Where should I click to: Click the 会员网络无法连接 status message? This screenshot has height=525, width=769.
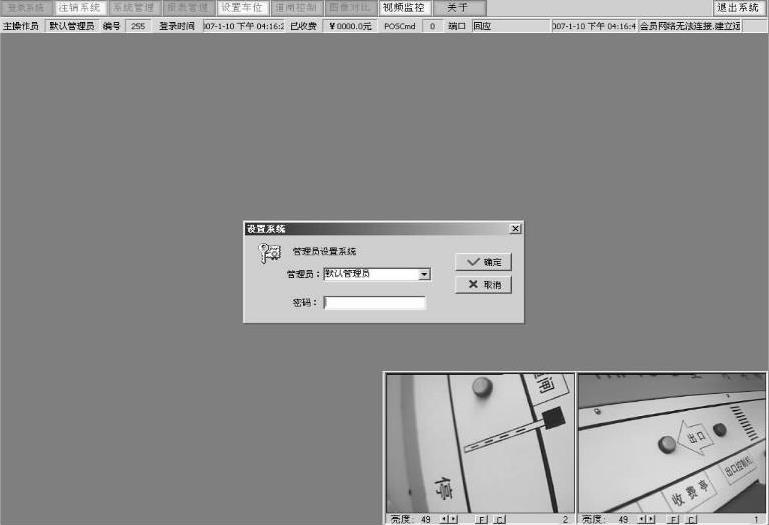point(690,26)
